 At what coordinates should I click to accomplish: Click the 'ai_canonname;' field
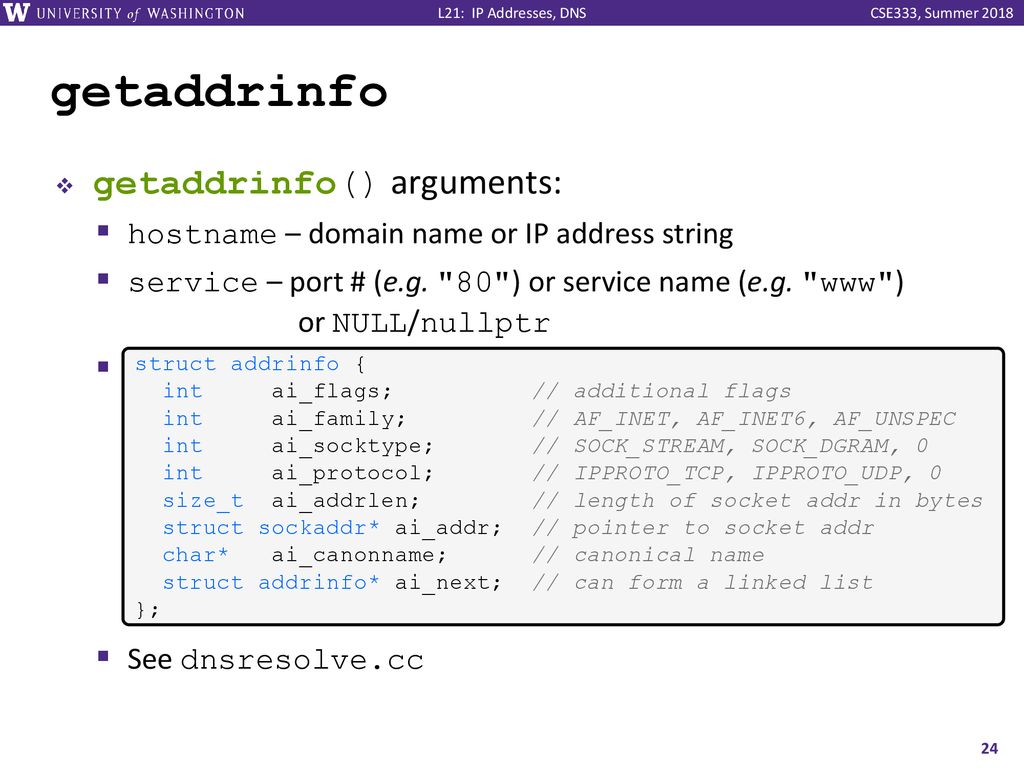click(x=359, y=555)
